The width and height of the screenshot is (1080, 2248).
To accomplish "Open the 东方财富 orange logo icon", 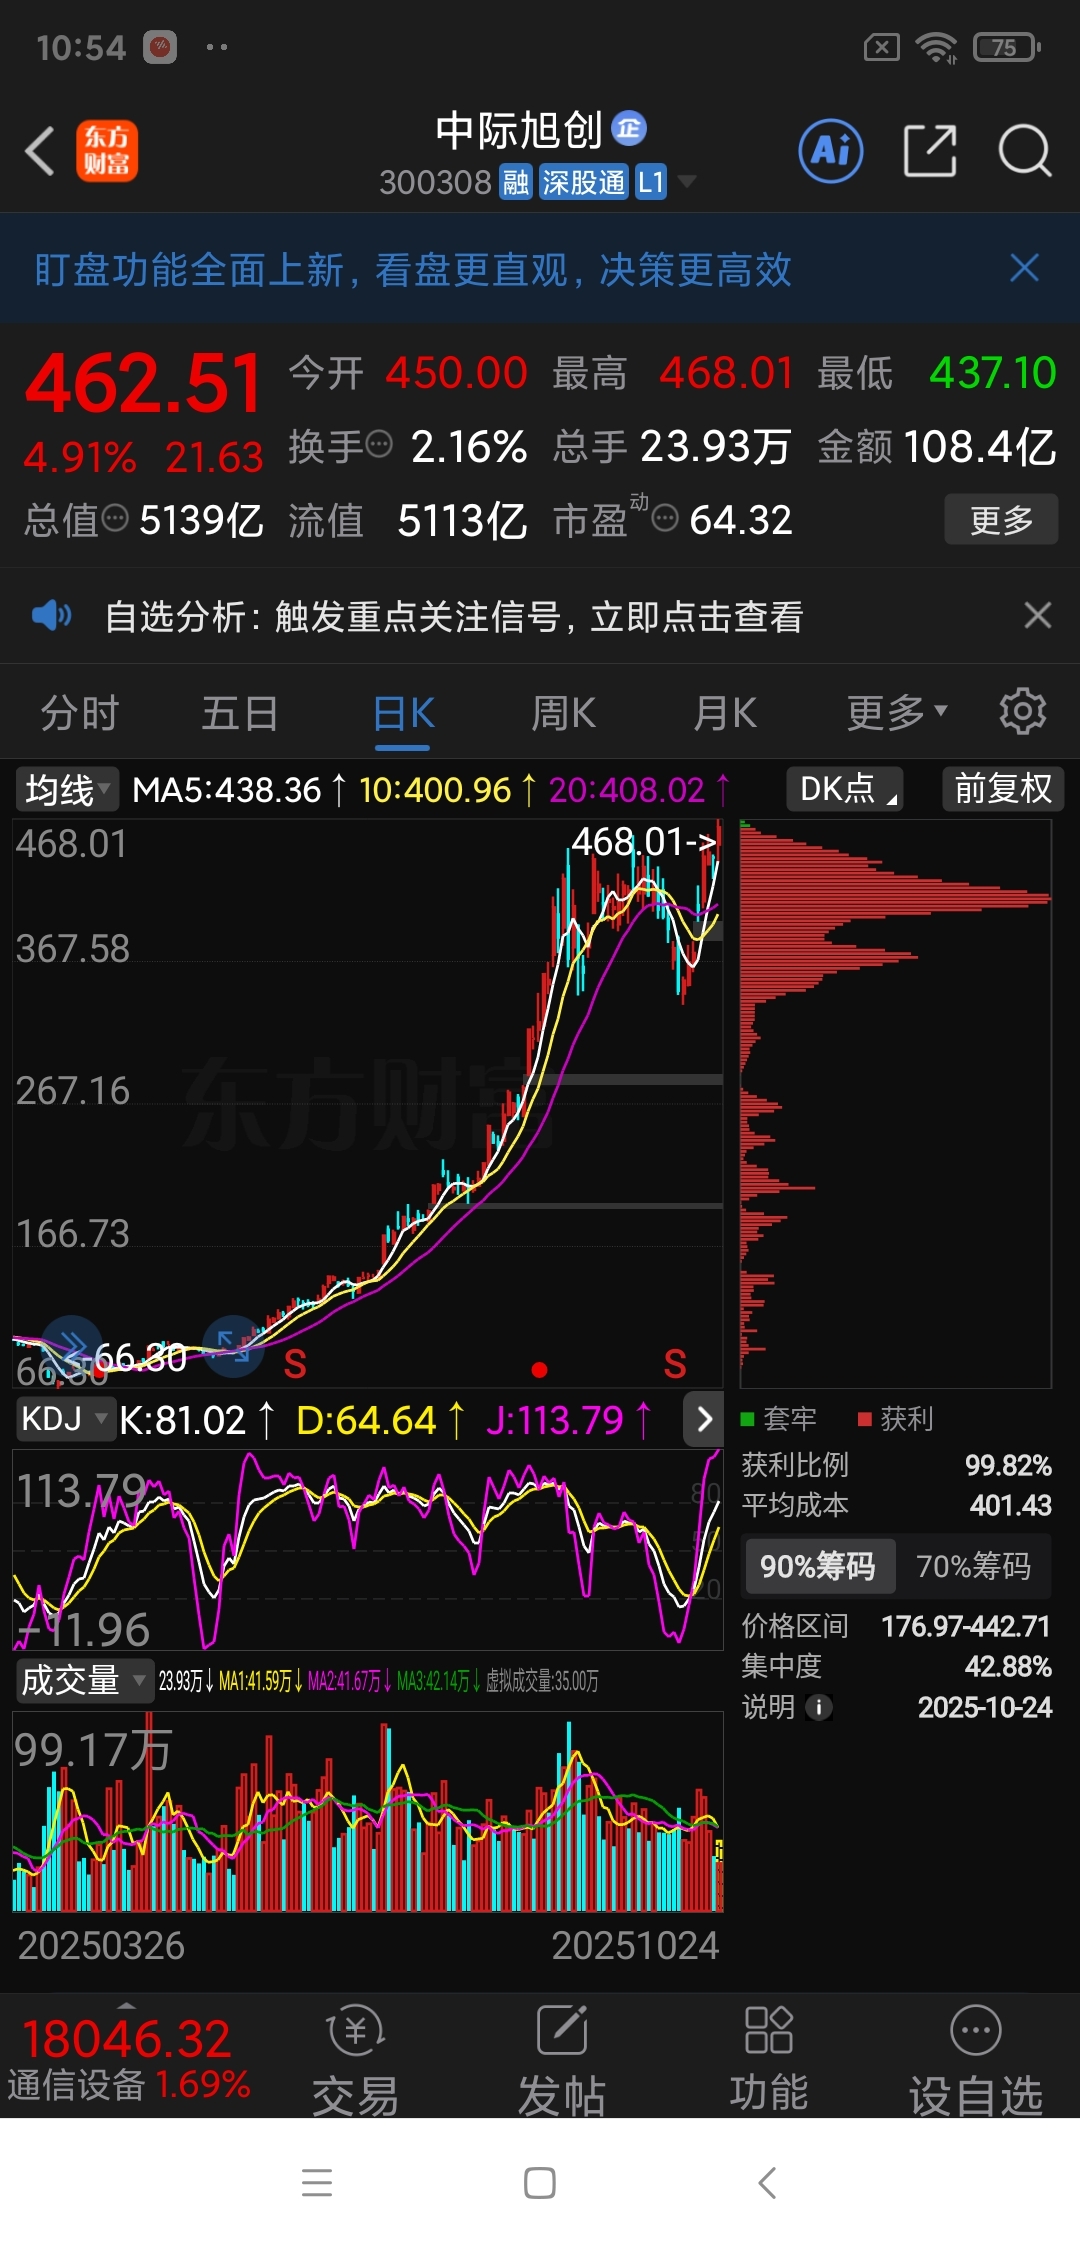I will (107, 152).
